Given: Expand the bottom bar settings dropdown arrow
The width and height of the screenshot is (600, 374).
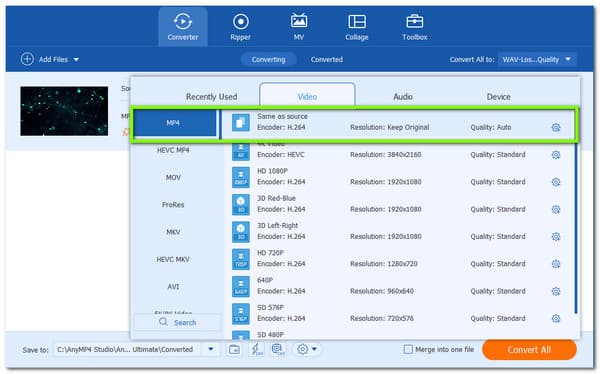Looking at the screenshot, I should (314, 349).
